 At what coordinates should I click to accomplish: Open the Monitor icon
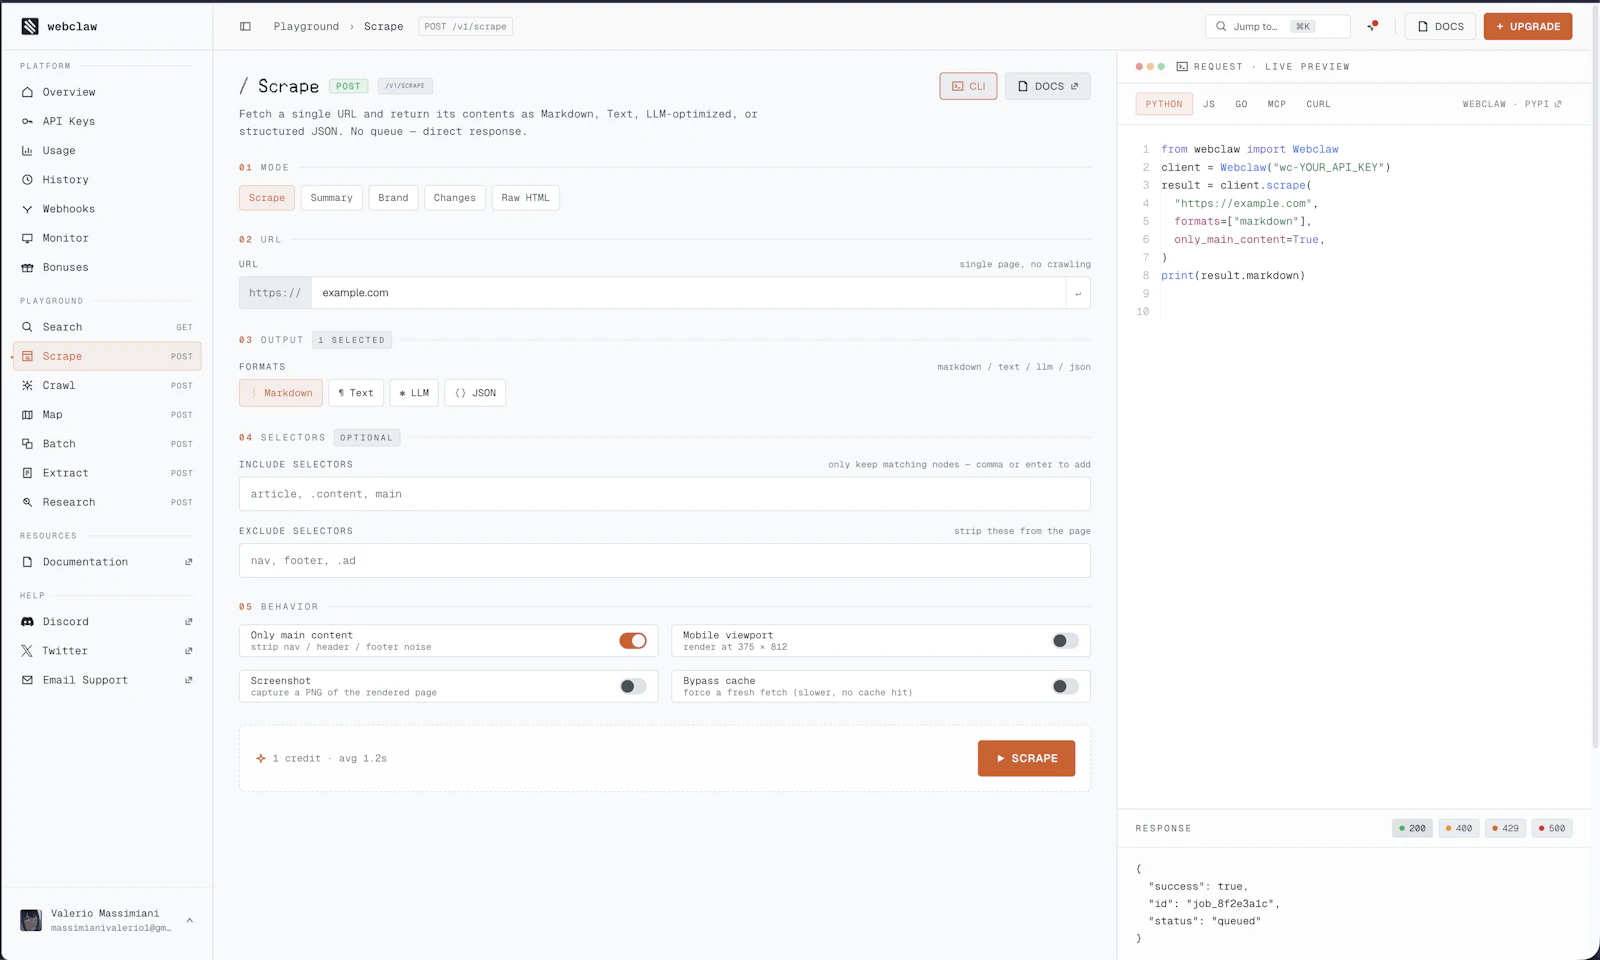click(27, 238)
